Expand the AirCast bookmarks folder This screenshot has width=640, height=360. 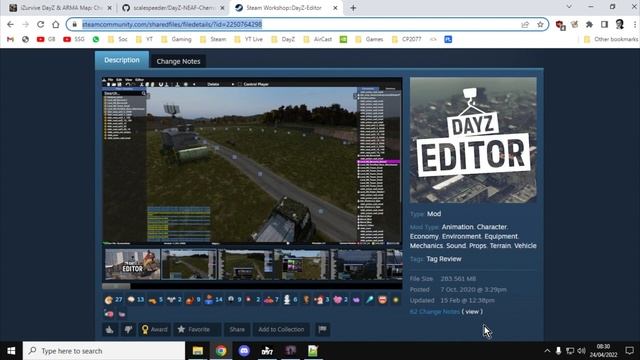pos(318,39)
